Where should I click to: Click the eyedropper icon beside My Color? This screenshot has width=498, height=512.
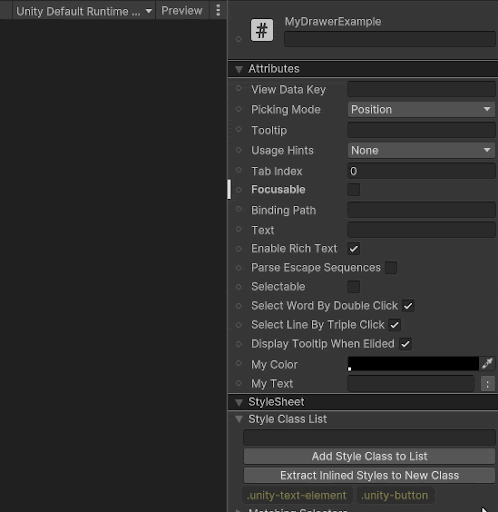point(487,364)
